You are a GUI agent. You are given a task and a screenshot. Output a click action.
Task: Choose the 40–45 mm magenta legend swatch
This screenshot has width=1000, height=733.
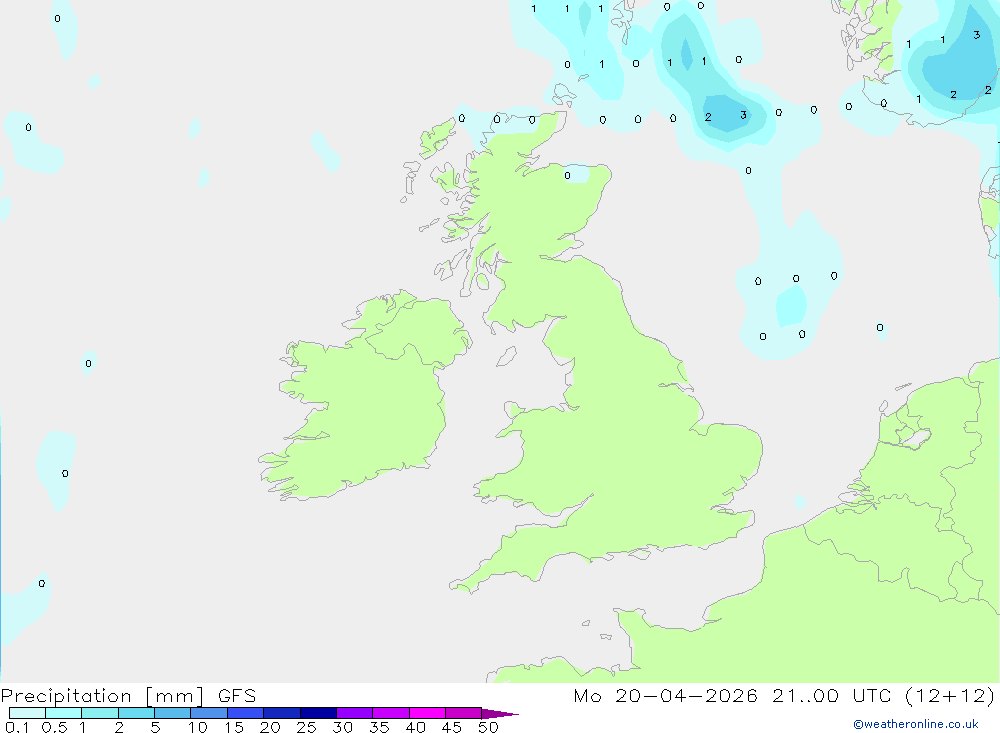tap(427, 713)
